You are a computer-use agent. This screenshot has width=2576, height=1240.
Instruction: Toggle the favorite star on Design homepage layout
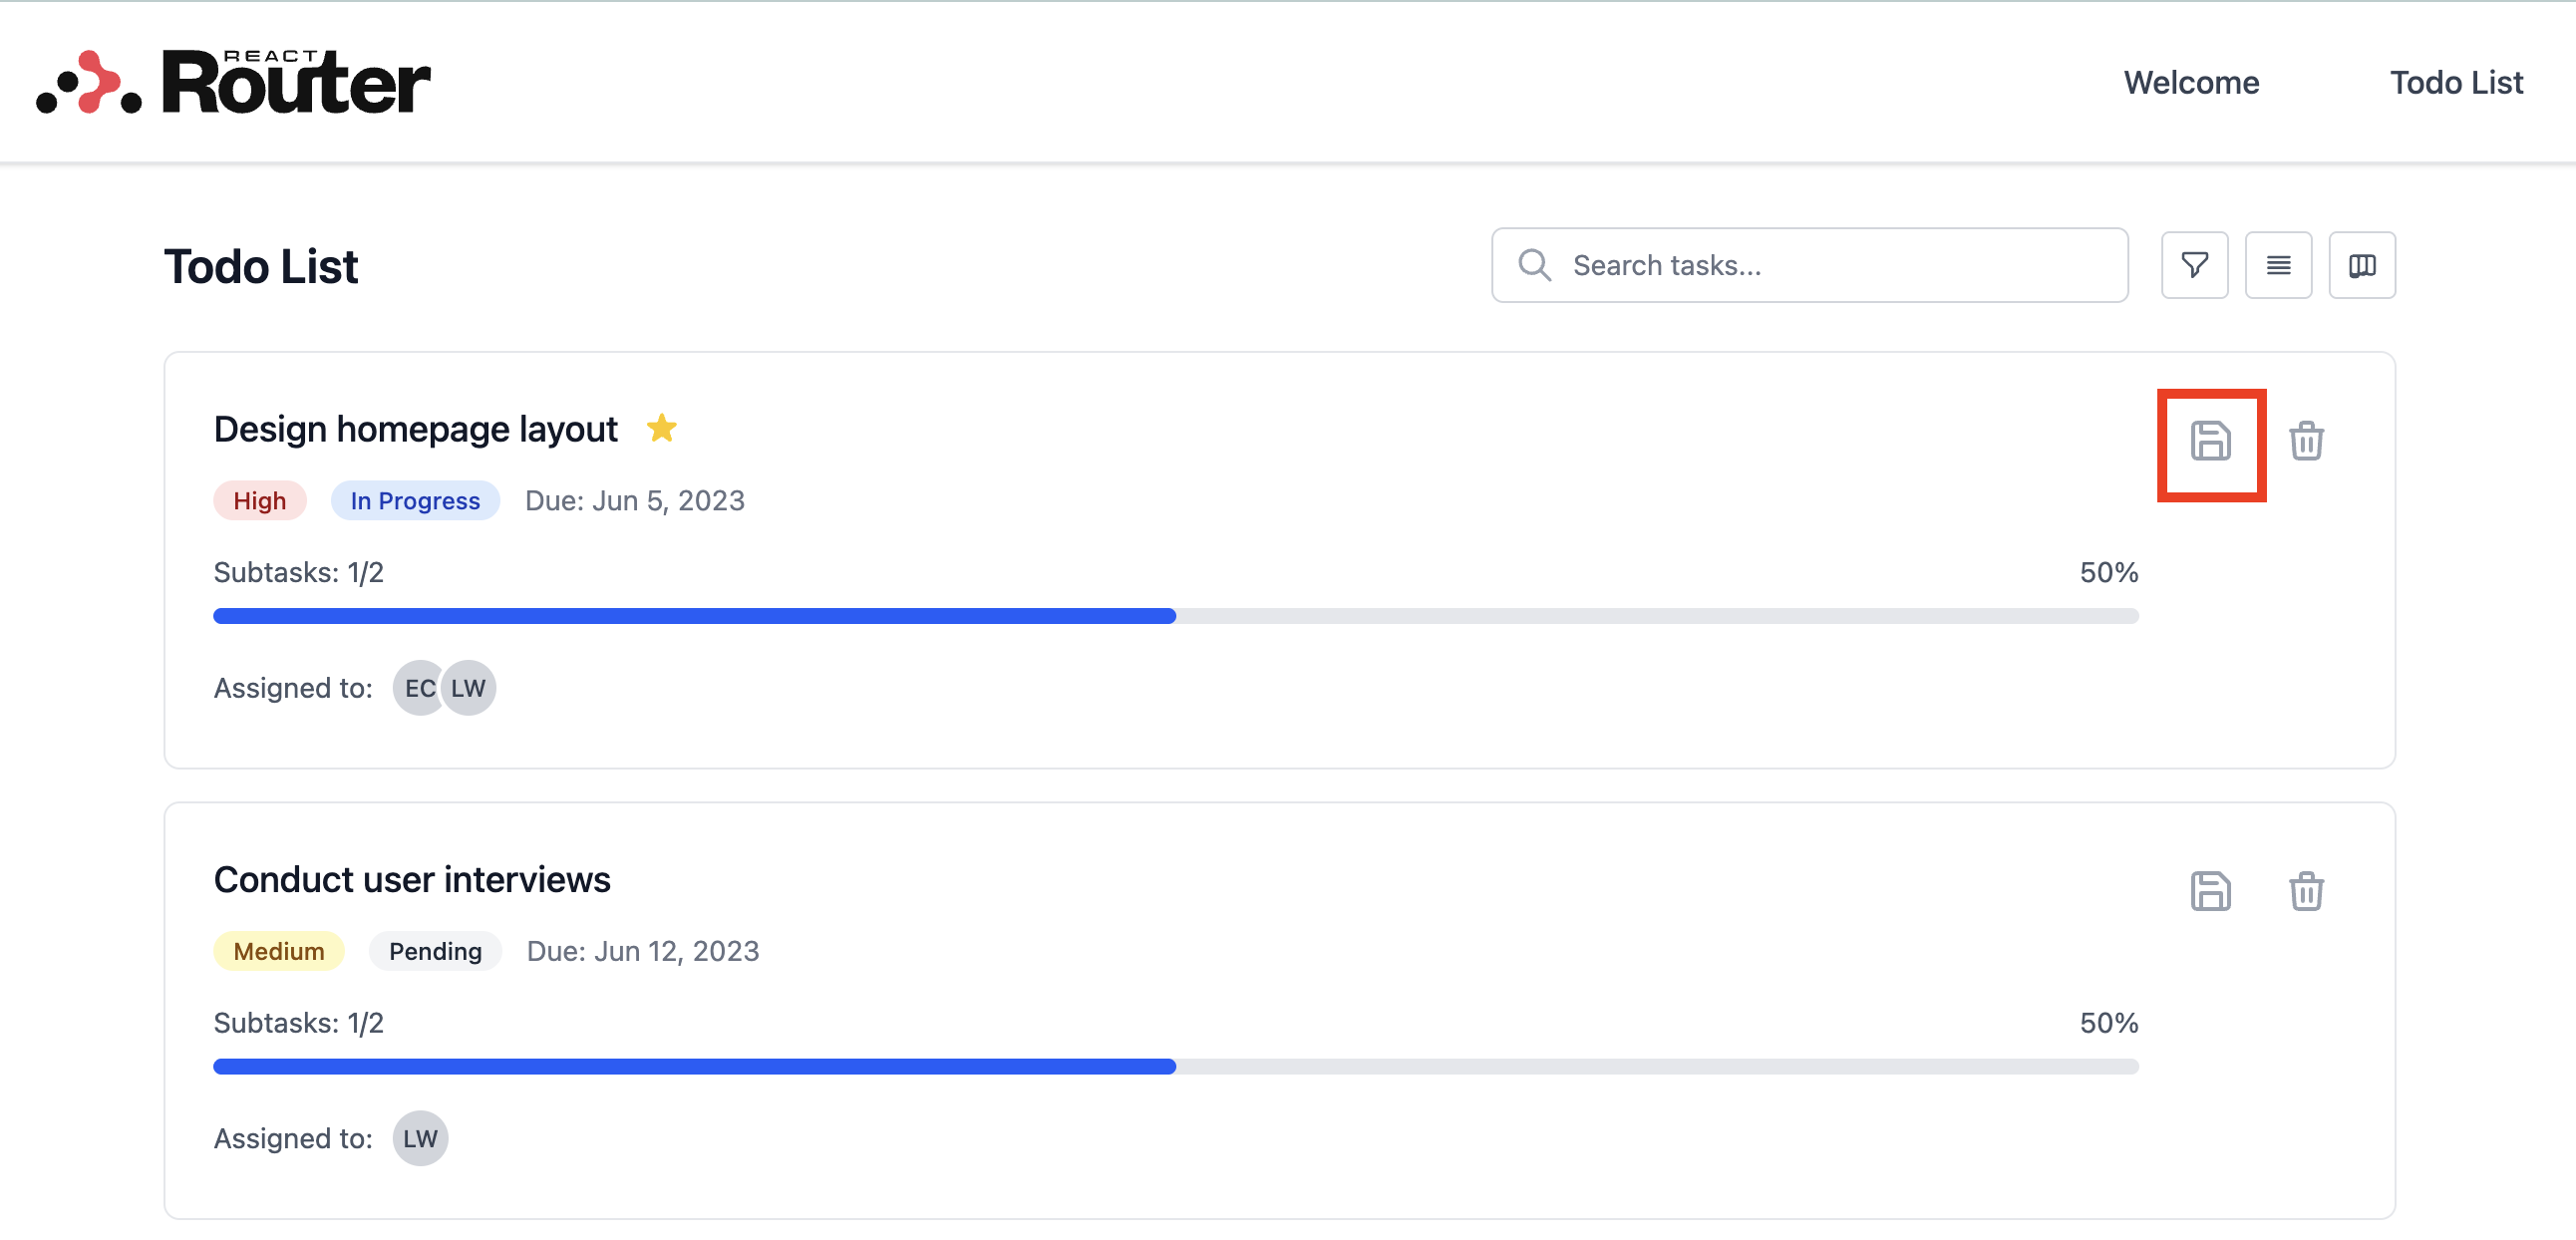661,429
